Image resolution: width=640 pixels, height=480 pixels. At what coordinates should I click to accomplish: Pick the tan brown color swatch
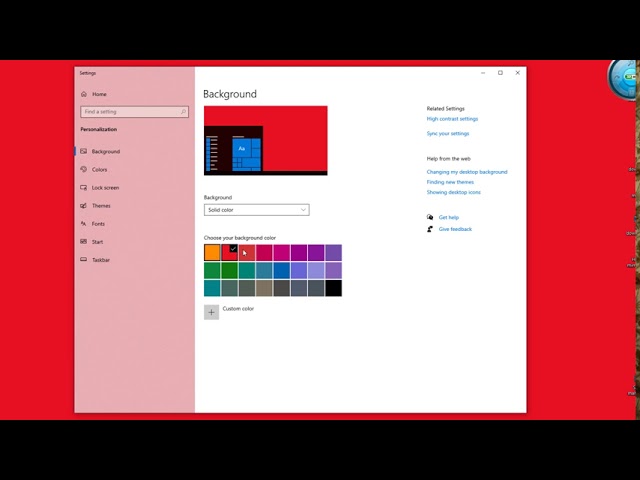264,288
